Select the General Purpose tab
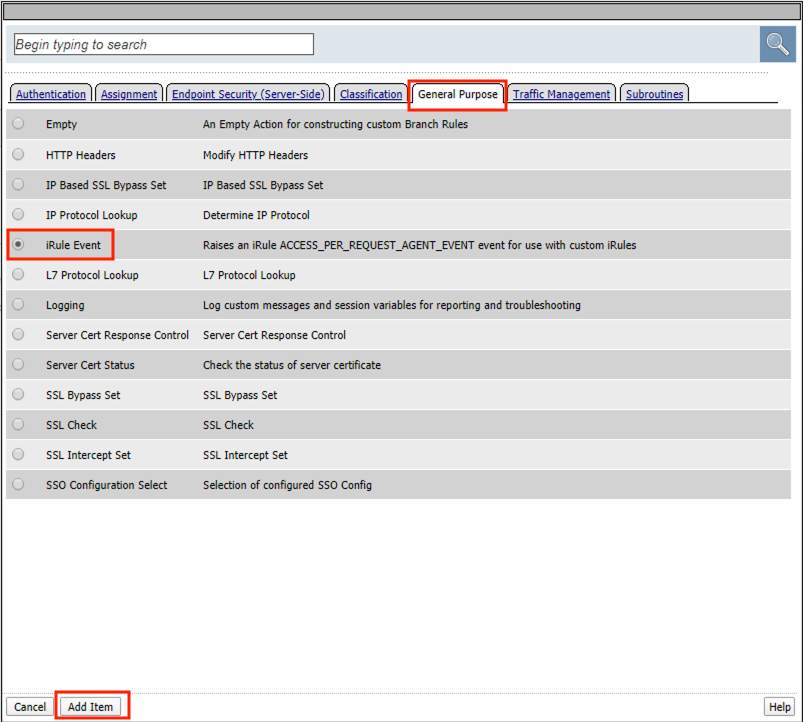Image resolution: width=803 pixels, height=722 pixels. coord(458,94)
